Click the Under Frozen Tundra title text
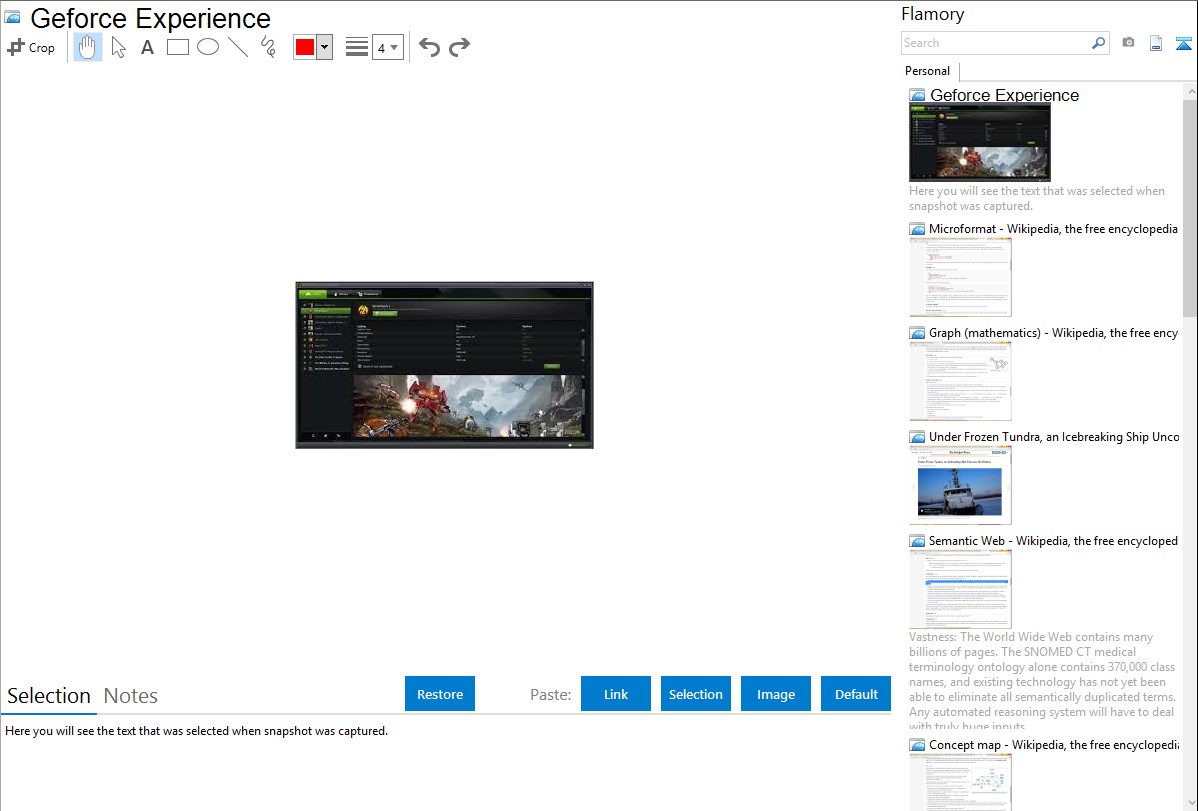1198x811 pixels. (x=1054, y=436)
